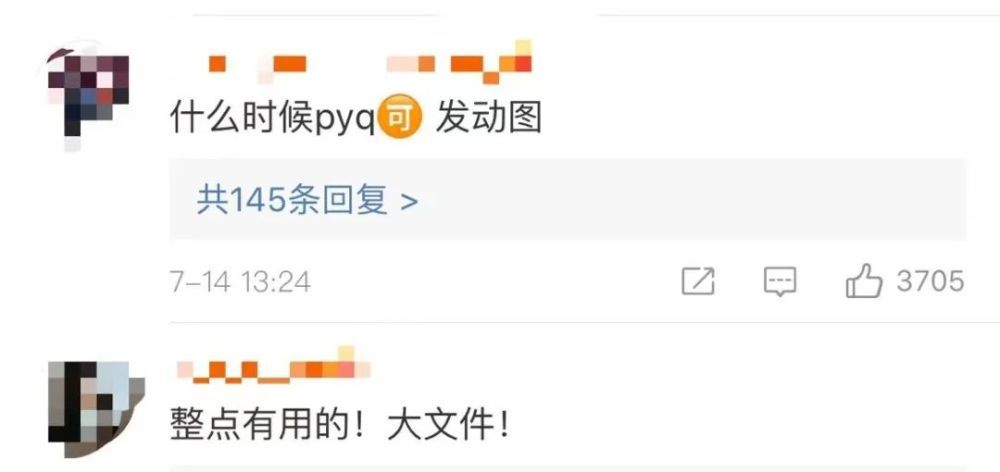This screenshot has height=472, width=1000.
Task: Tap the orange 可 emoji in comment
Action: tap(401, 119)
